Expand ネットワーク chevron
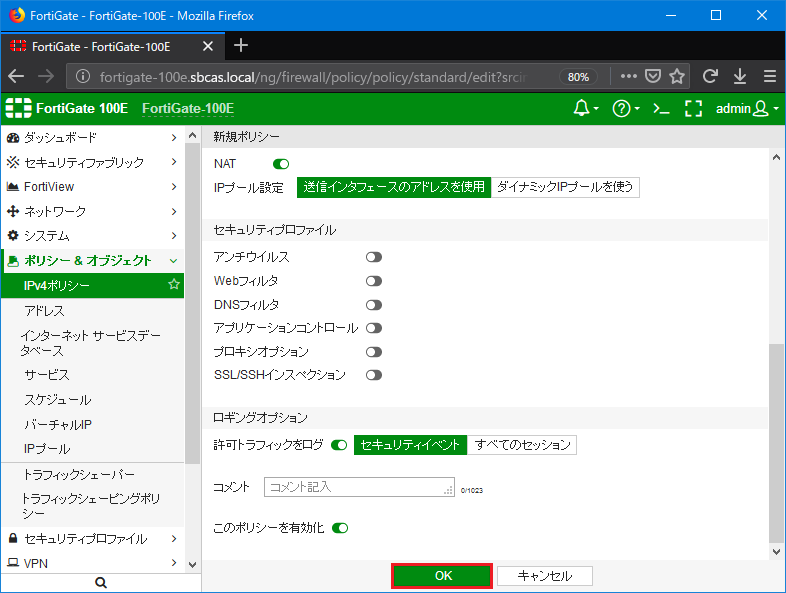This screenshot has height=593, width=786. click(174, 211)
